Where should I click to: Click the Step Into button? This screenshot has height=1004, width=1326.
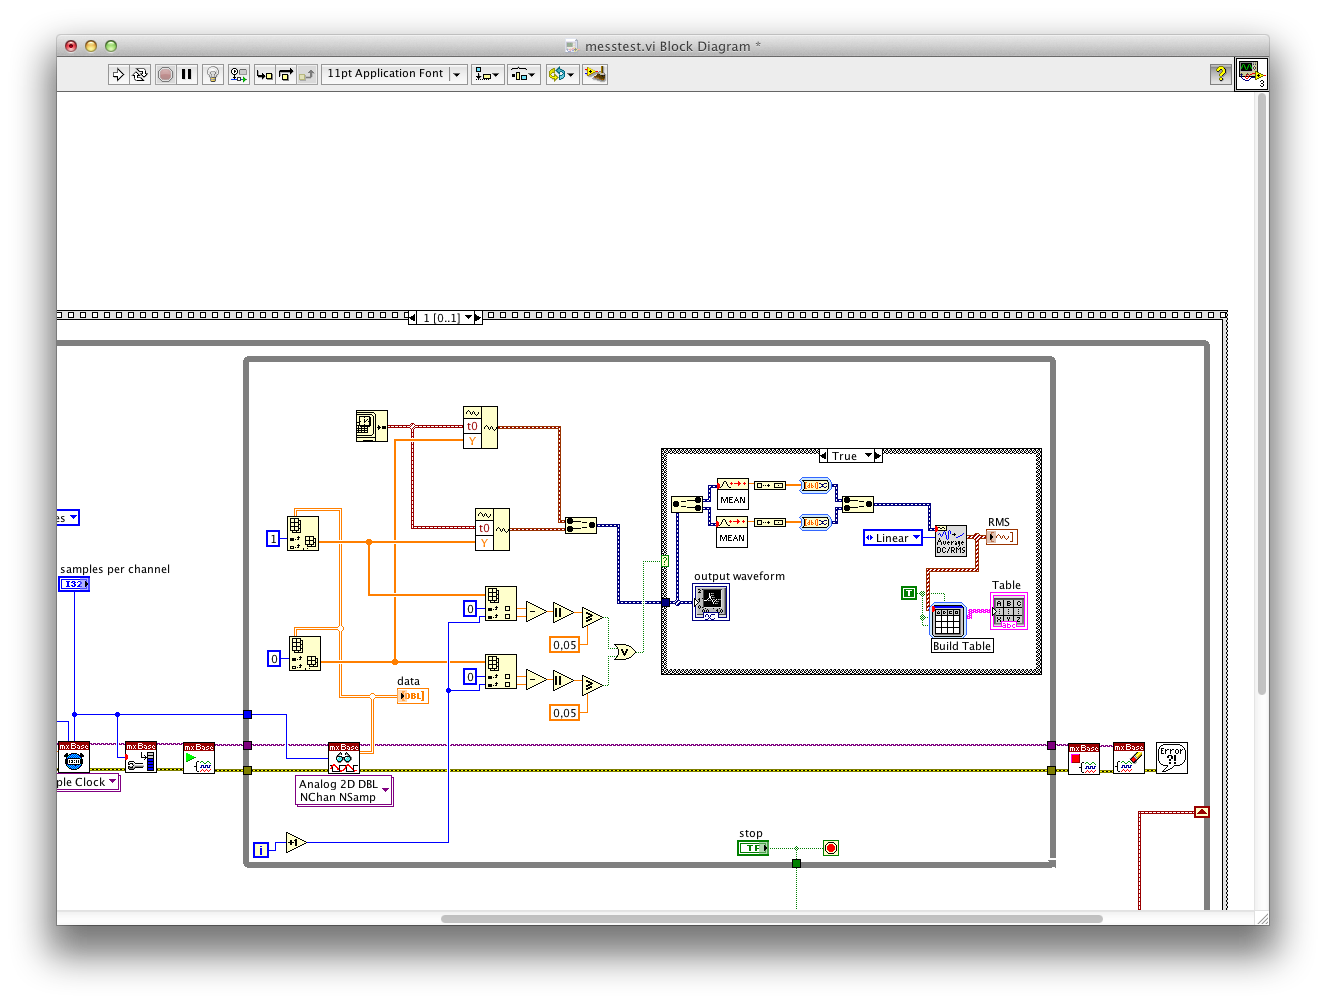point(264,74)
